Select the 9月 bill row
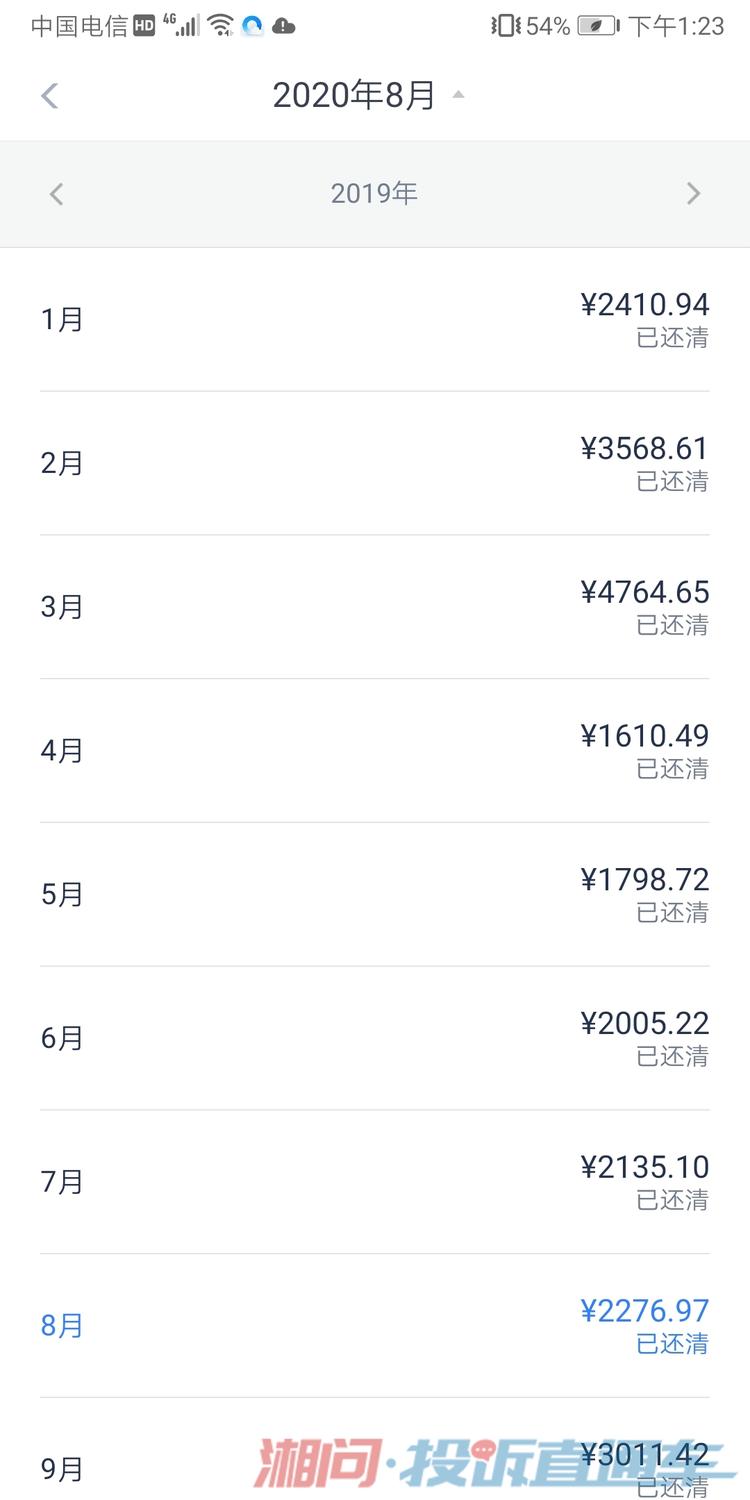The image size is (750, 1500). click(374, 1465)
